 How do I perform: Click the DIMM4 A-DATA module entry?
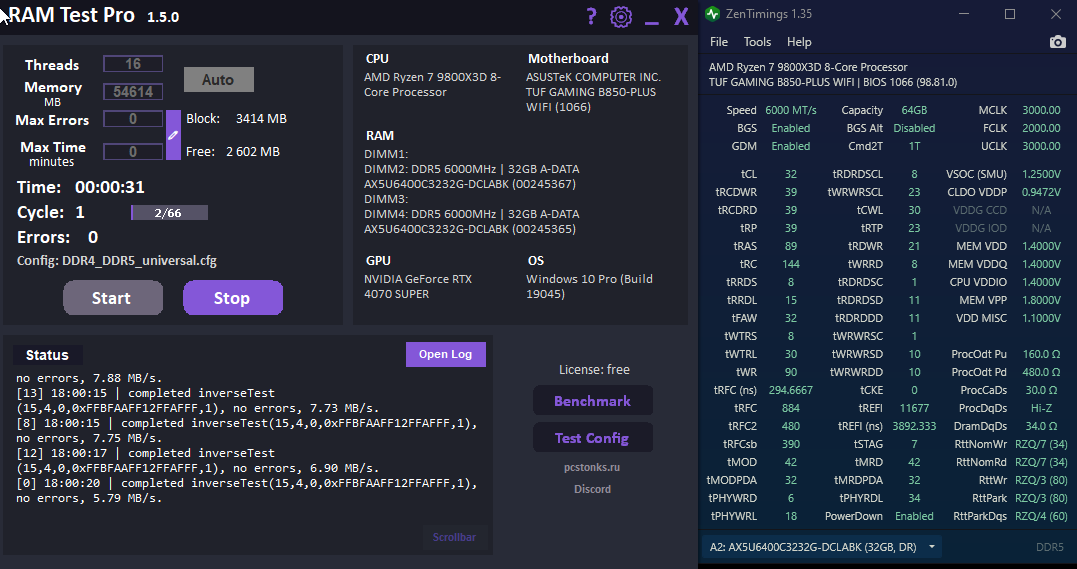click(471, 221)
